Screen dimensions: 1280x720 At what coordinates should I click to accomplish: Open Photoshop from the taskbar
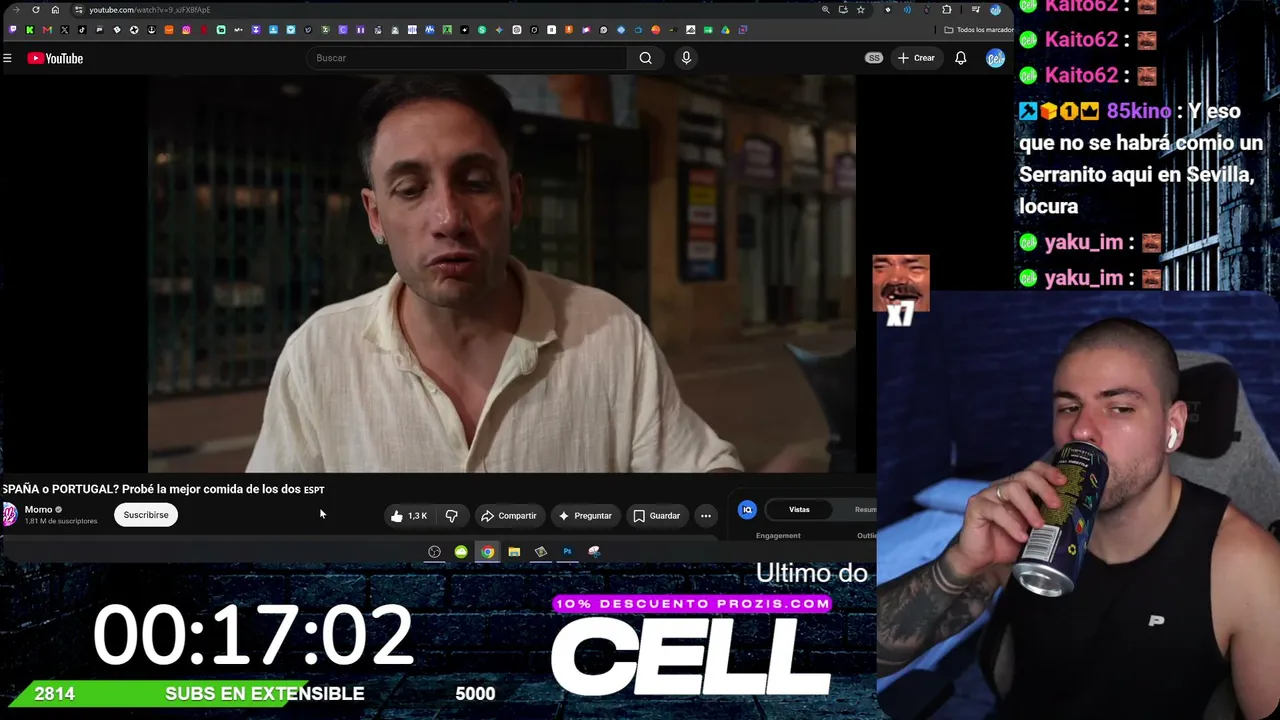567,552
